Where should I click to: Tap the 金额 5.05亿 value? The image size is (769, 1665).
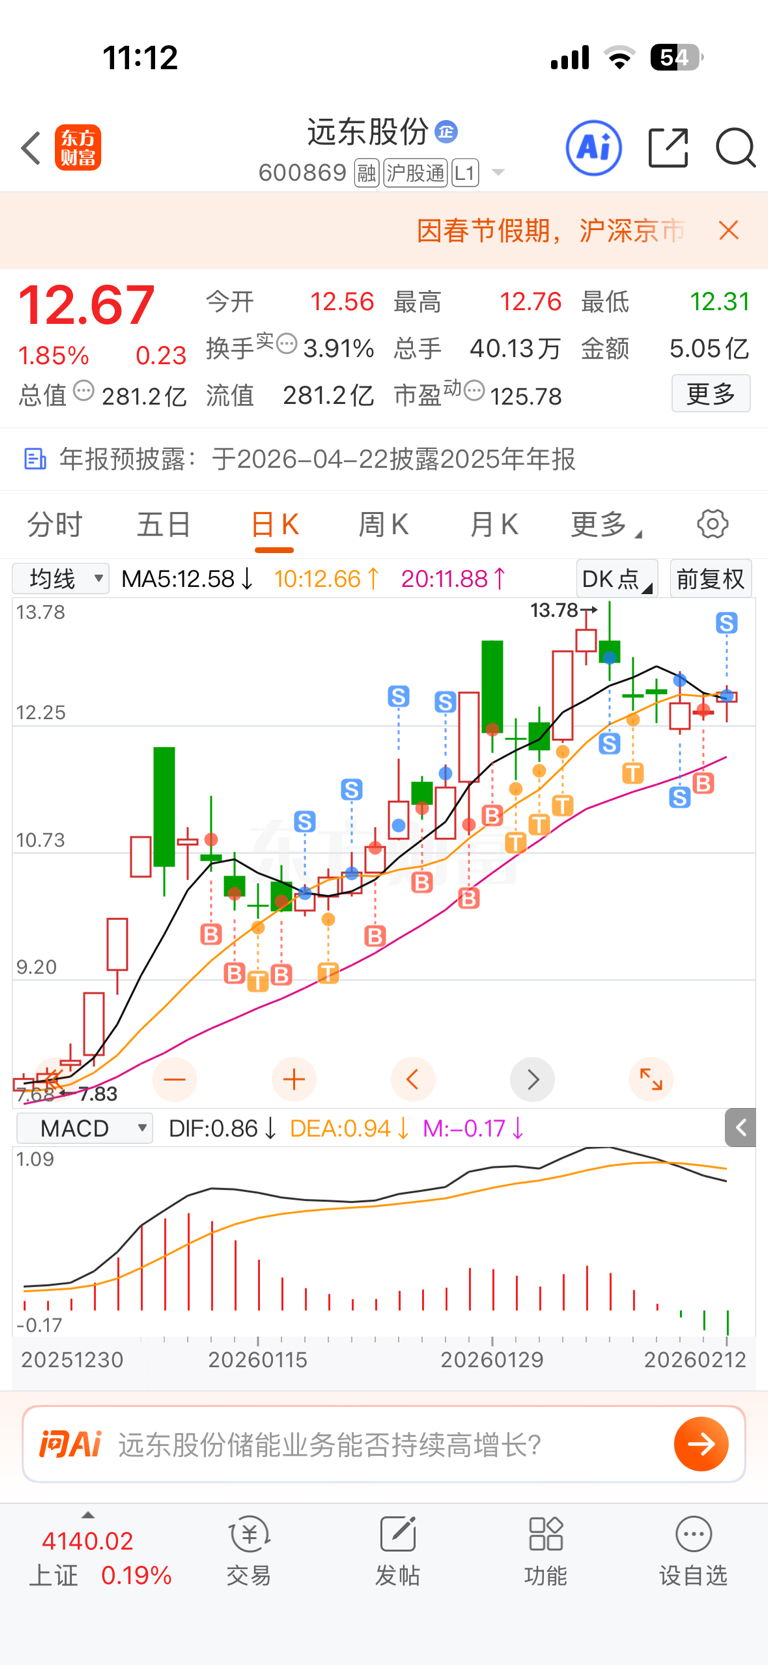click(709, 348)
